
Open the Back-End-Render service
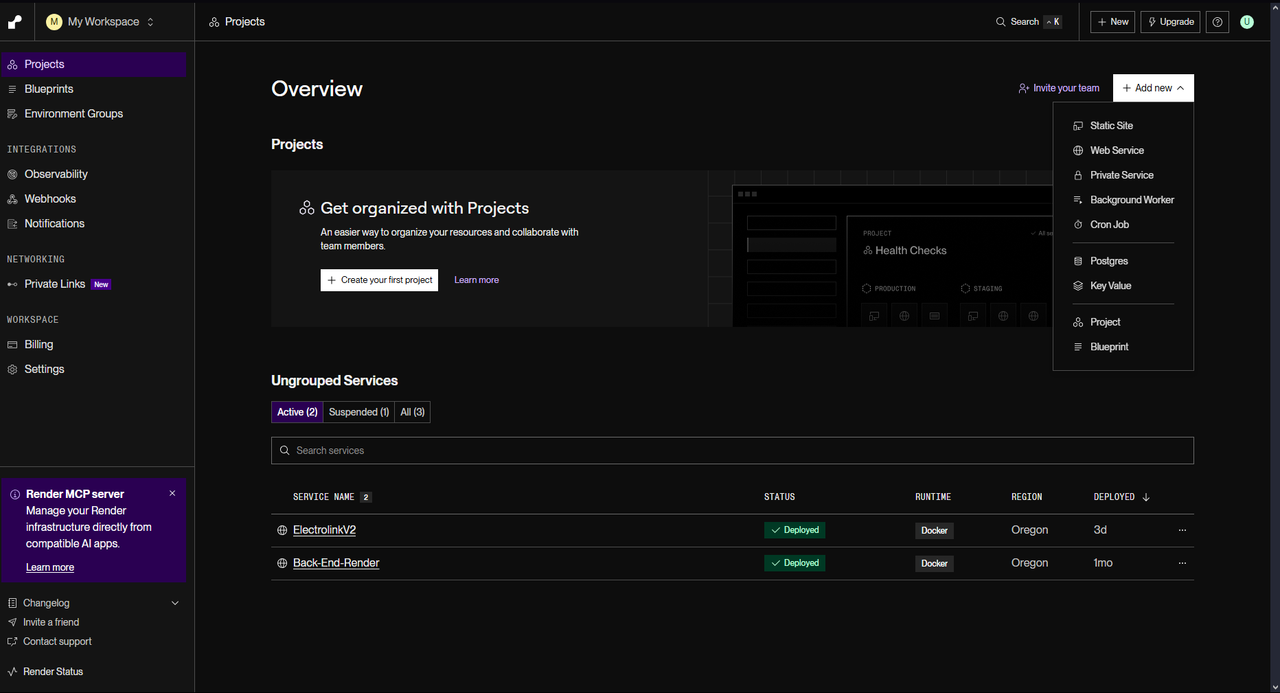(x=336, y=563)
